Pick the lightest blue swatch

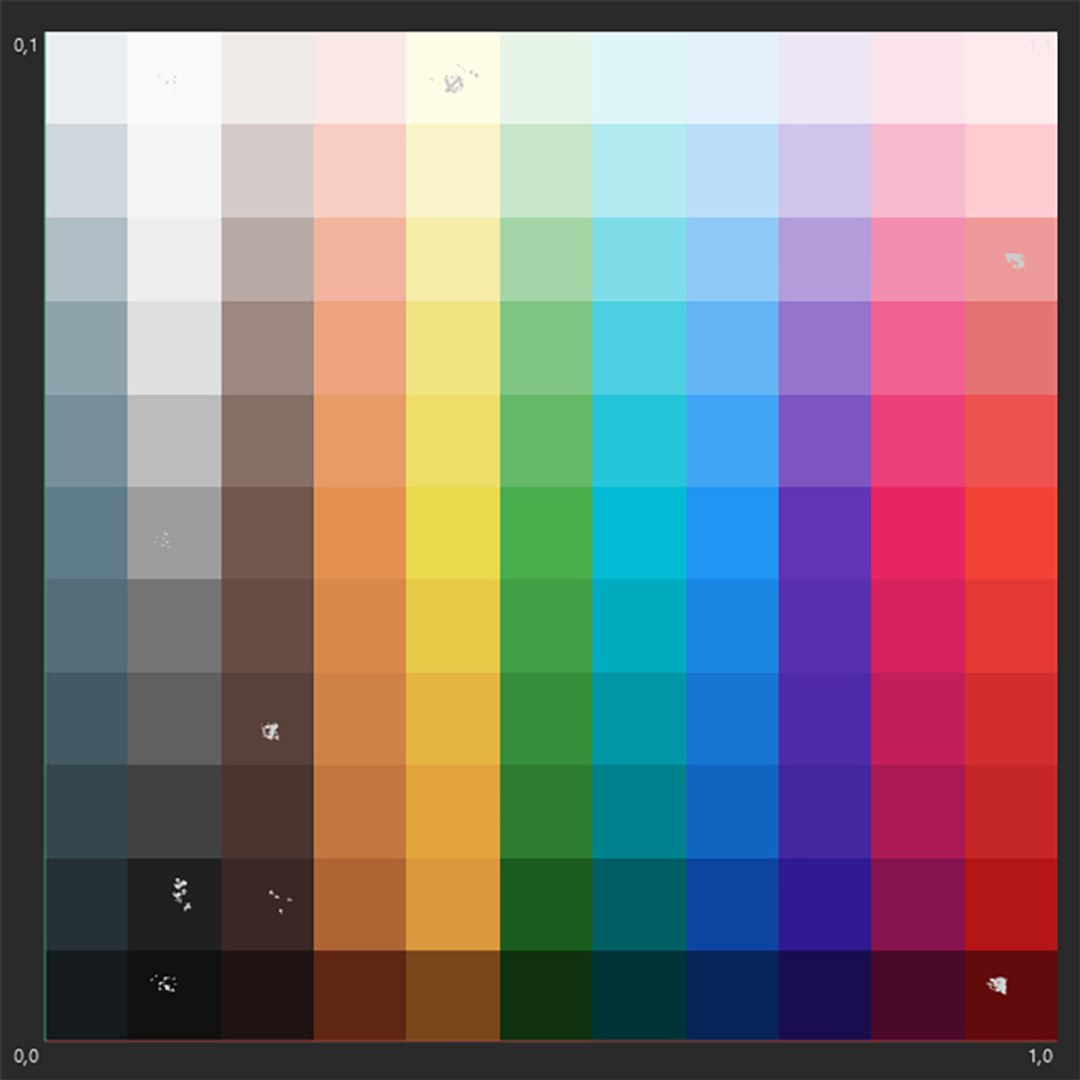click(732, 78)
